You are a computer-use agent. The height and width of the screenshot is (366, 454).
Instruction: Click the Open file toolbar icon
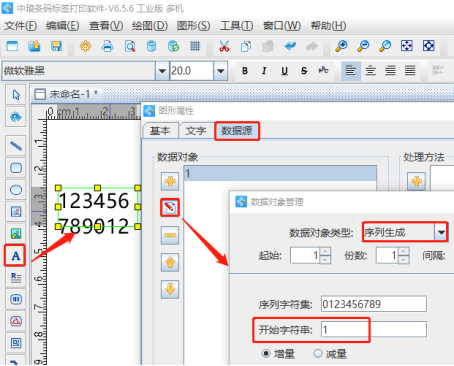[x=34, y=46]
